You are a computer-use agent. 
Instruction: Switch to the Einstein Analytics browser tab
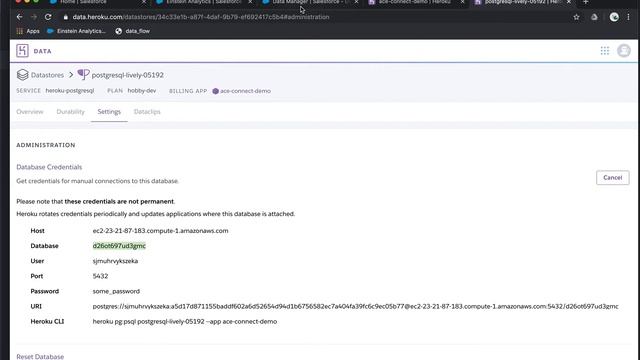pyautogui.click(x=204, y=2)
